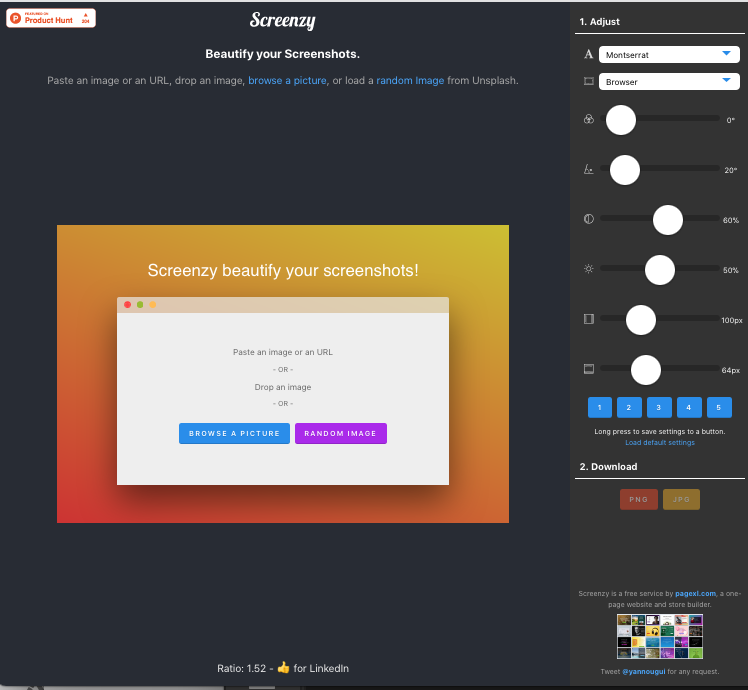Click Load default settings link

click(x=660, y=443)
